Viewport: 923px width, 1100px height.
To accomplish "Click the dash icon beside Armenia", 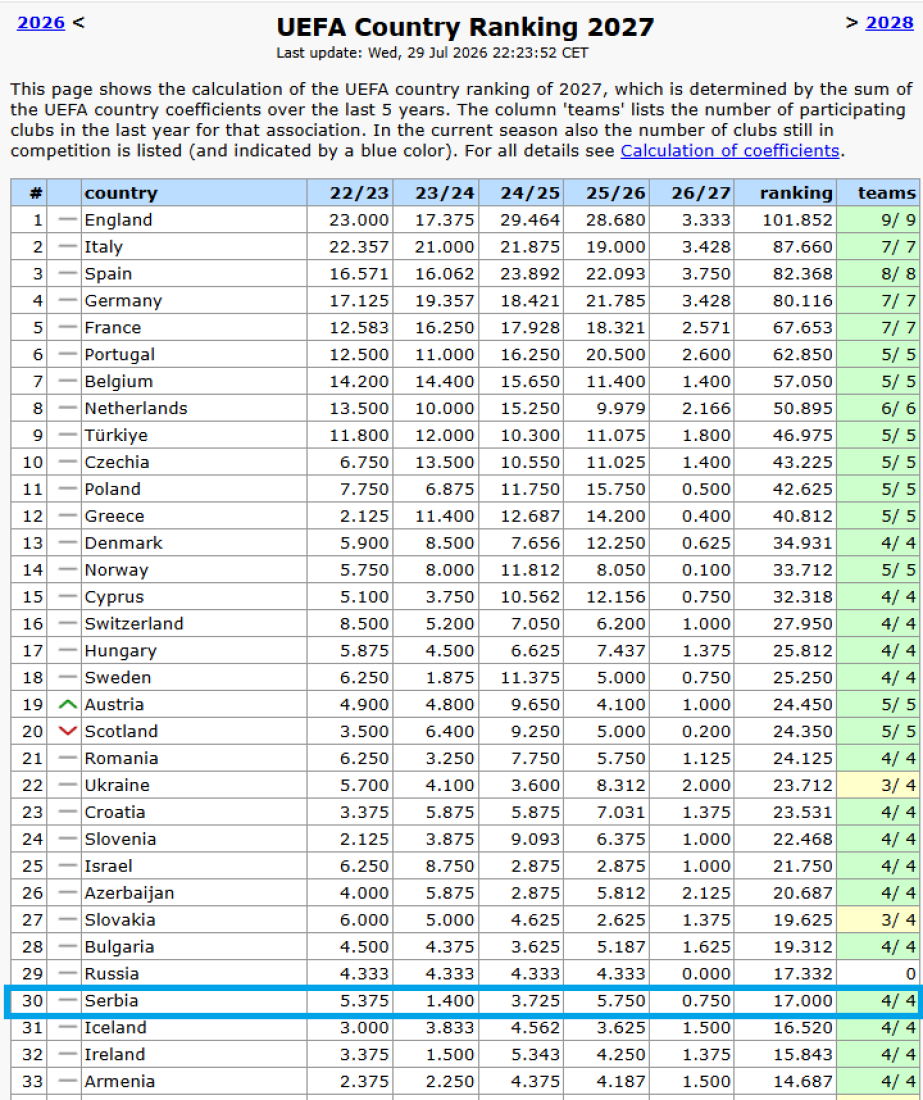I will pos(67,1081).
